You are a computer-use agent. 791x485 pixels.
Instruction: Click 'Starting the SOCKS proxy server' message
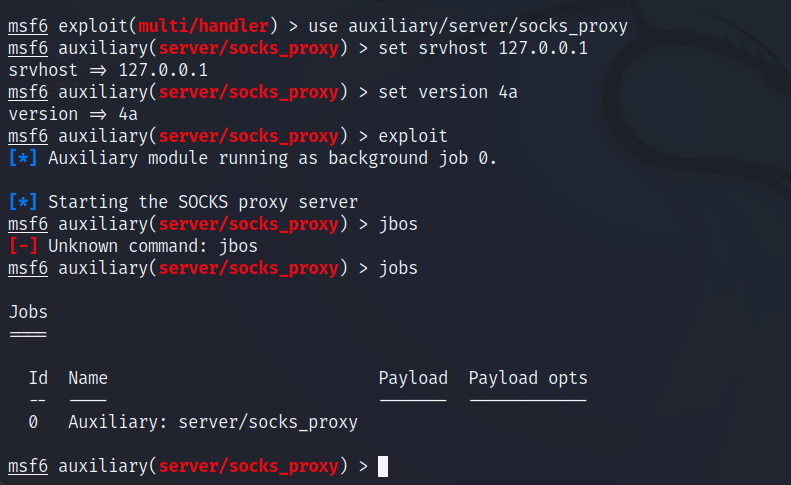[x=203, y=202]
